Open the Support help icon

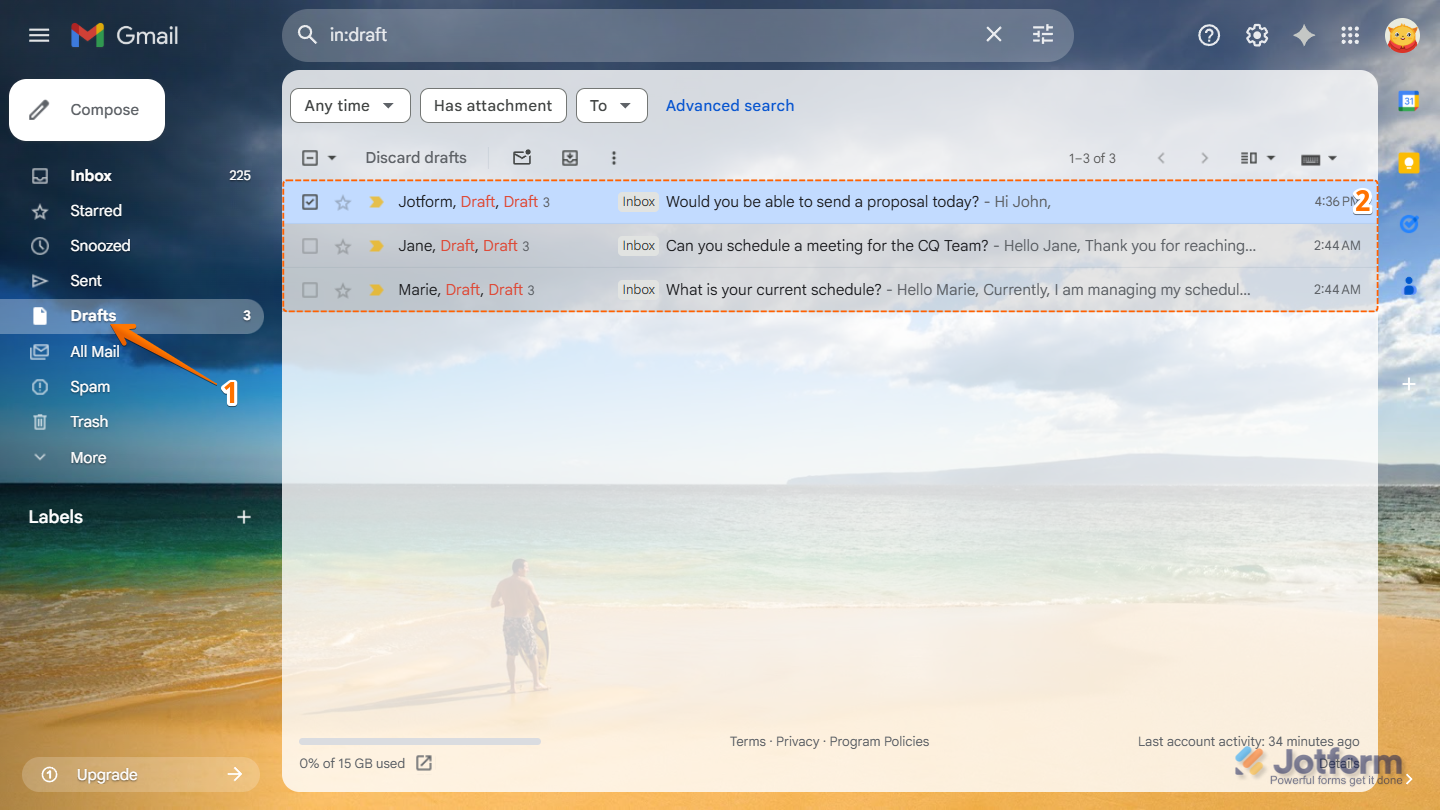click(1209, 36)
